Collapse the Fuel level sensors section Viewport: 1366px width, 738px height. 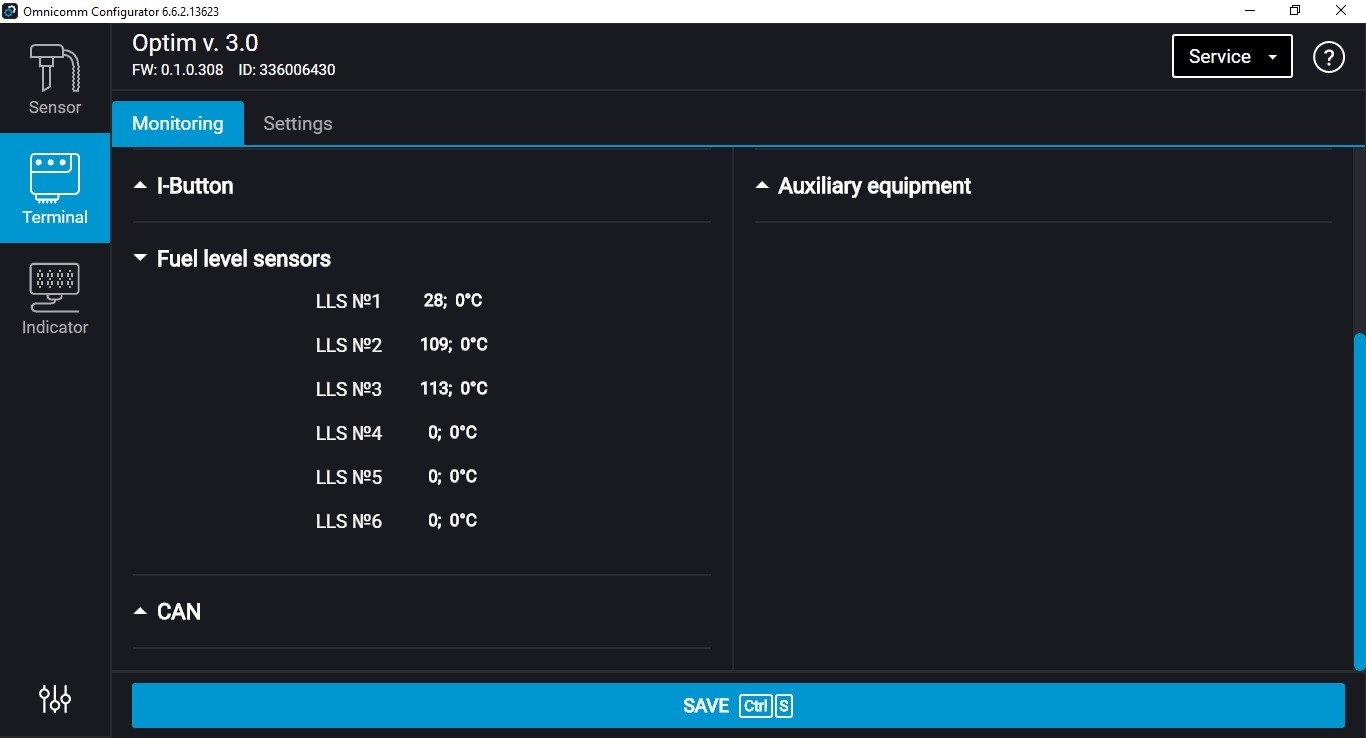coord(232,259)
